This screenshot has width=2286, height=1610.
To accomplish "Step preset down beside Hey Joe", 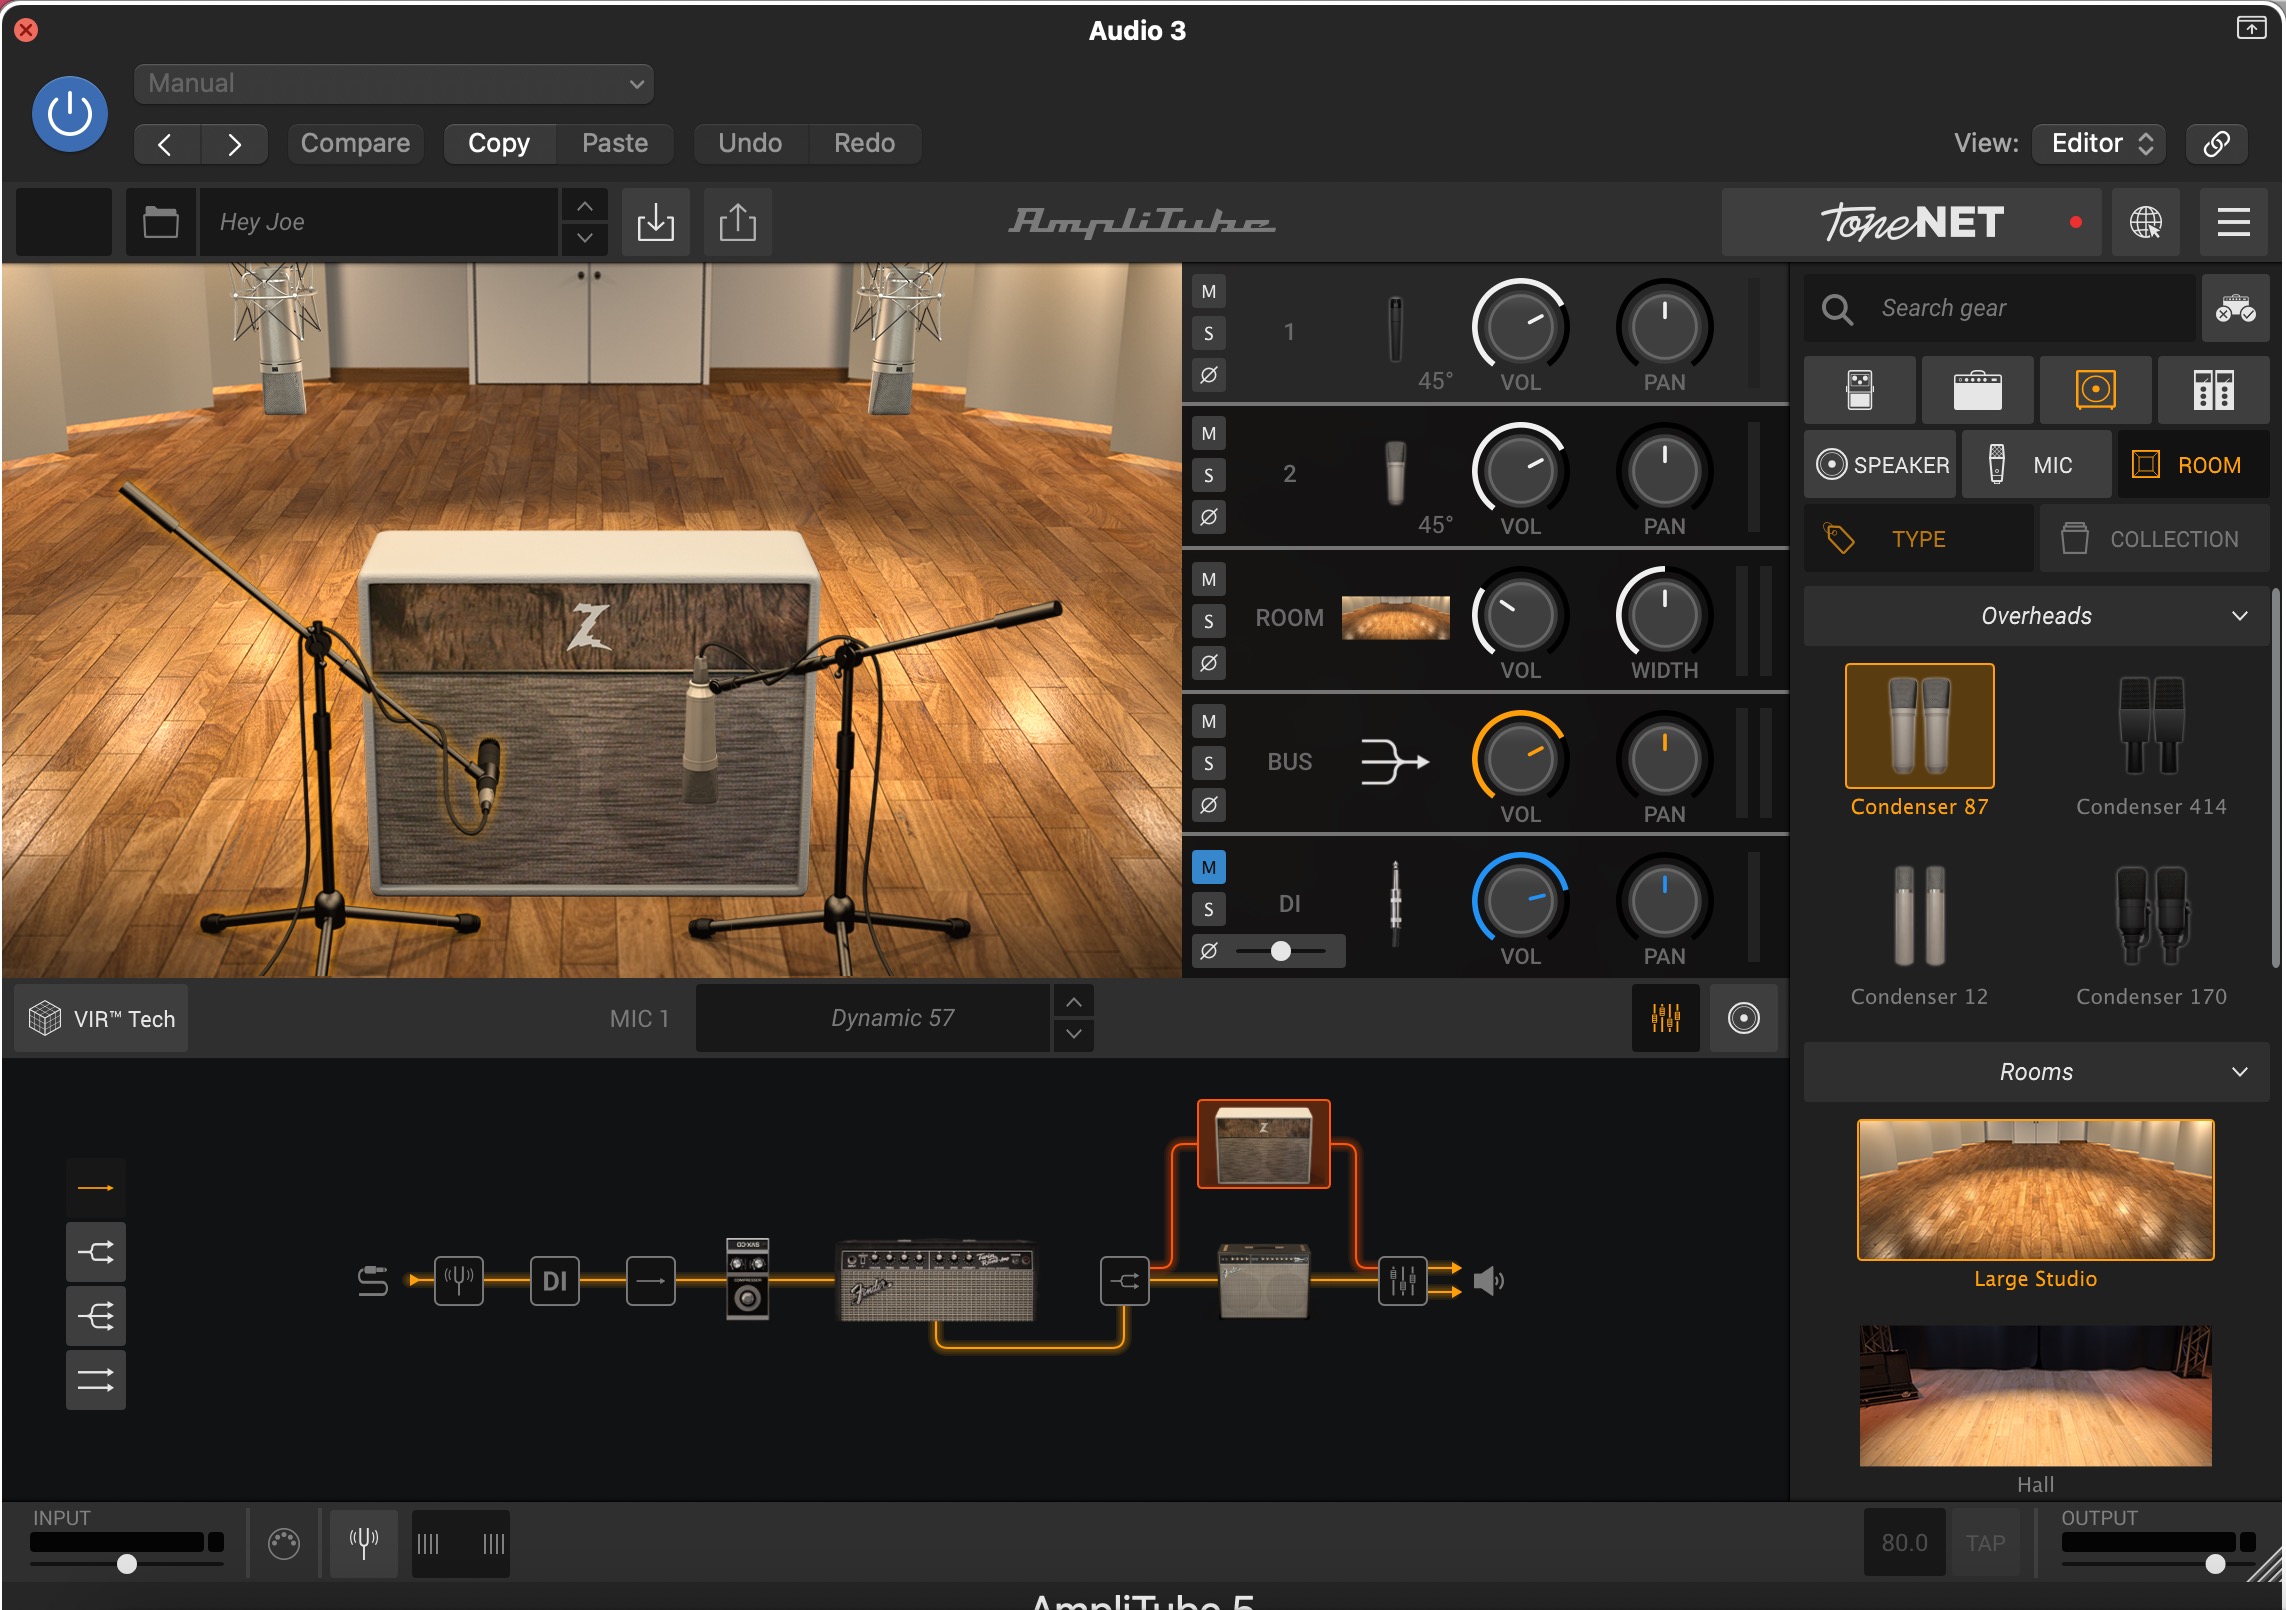I will (585, 238).
